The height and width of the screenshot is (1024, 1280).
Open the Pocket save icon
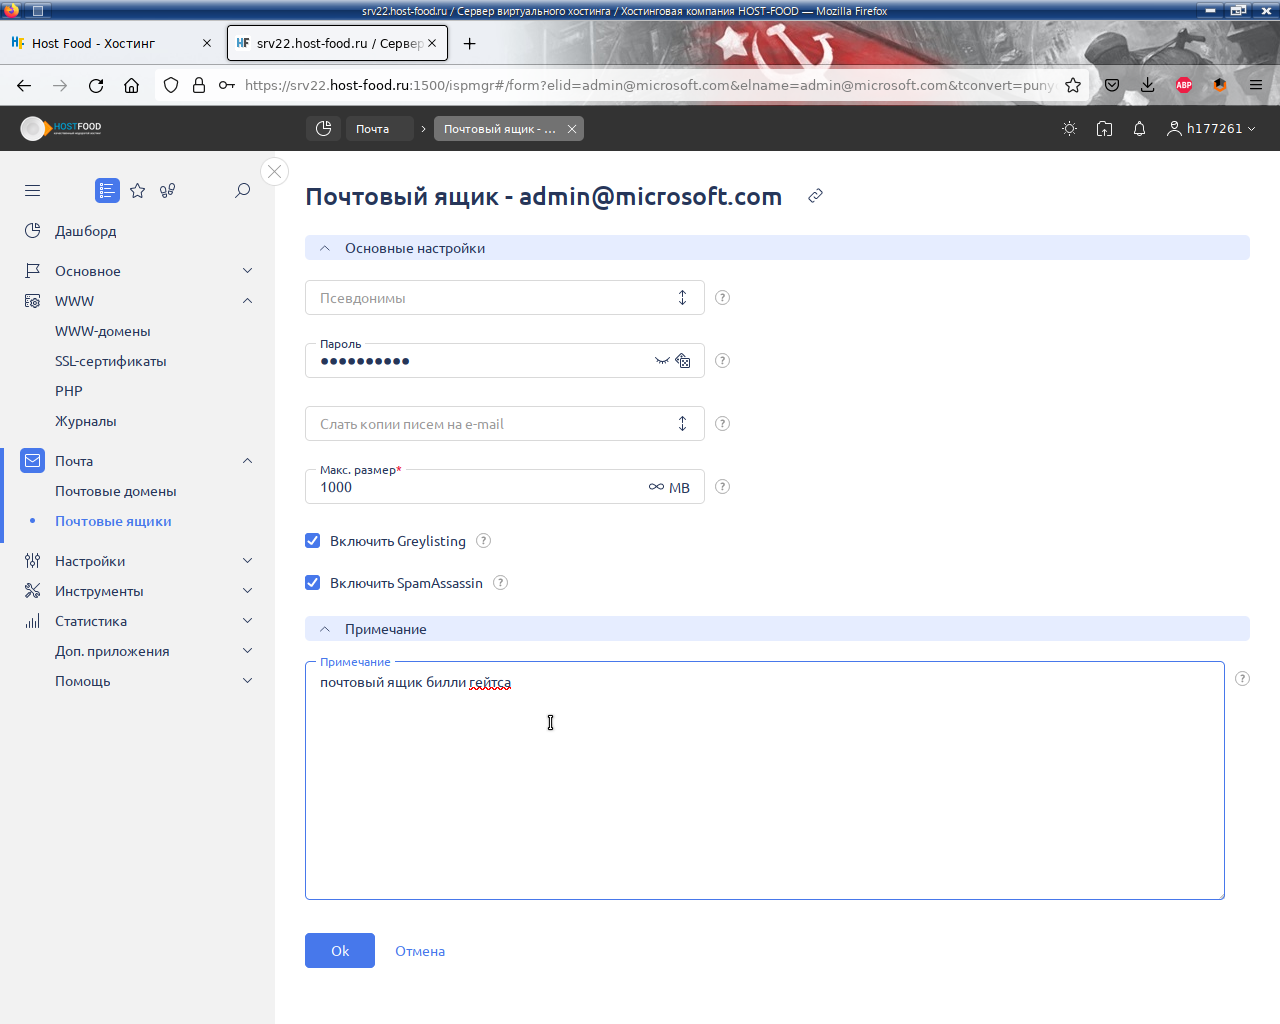1112,85
